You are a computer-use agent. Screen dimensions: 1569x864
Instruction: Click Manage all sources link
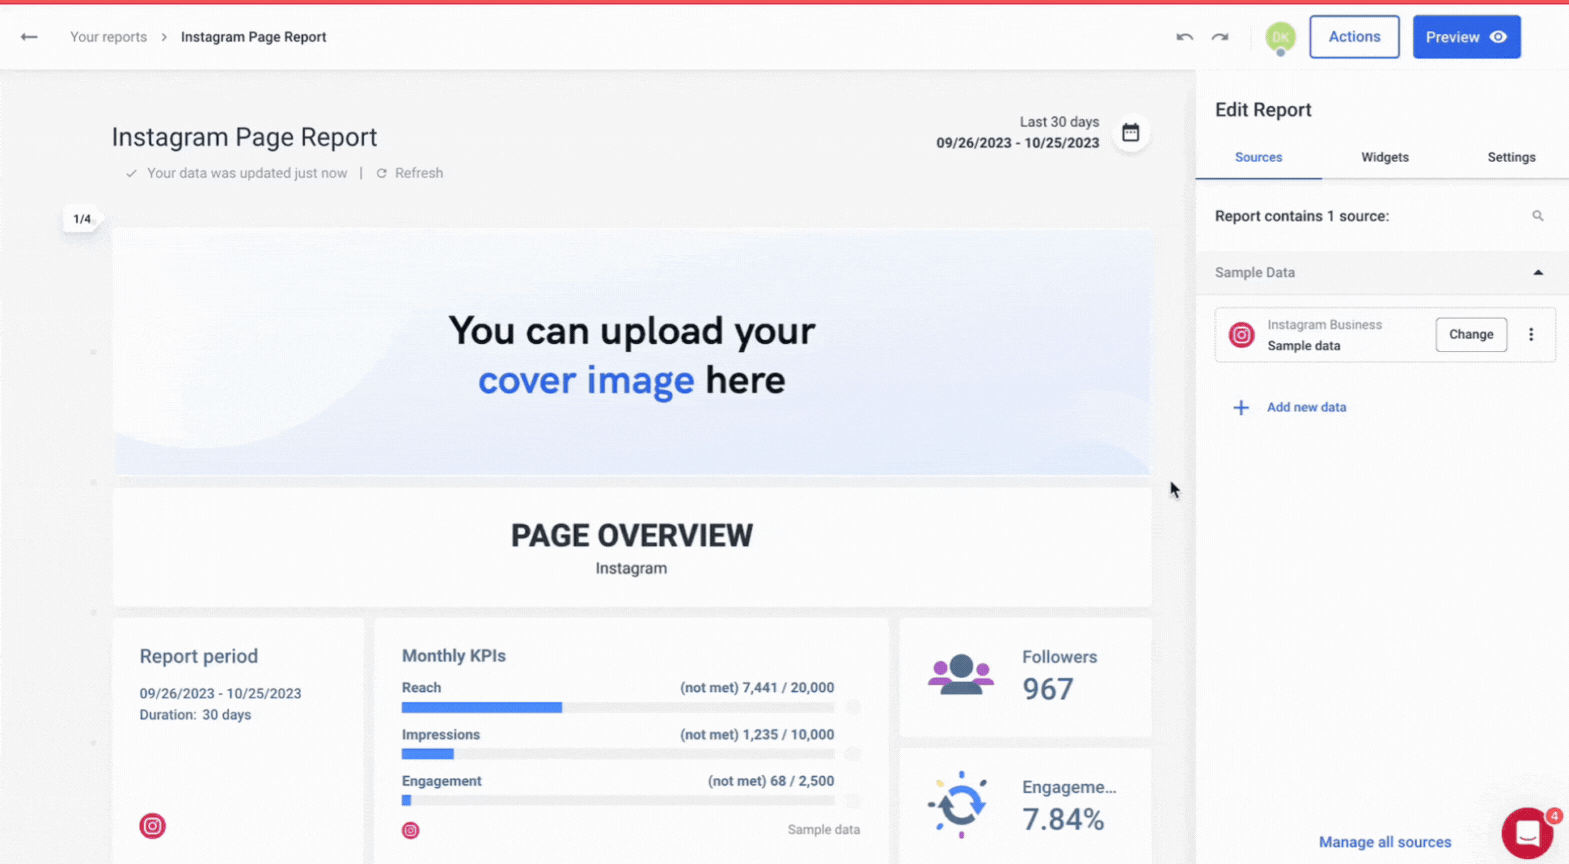pos(1384,842)
